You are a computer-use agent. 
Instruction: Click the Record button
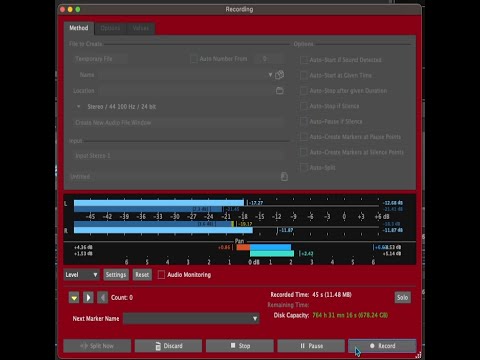[382, 346]
